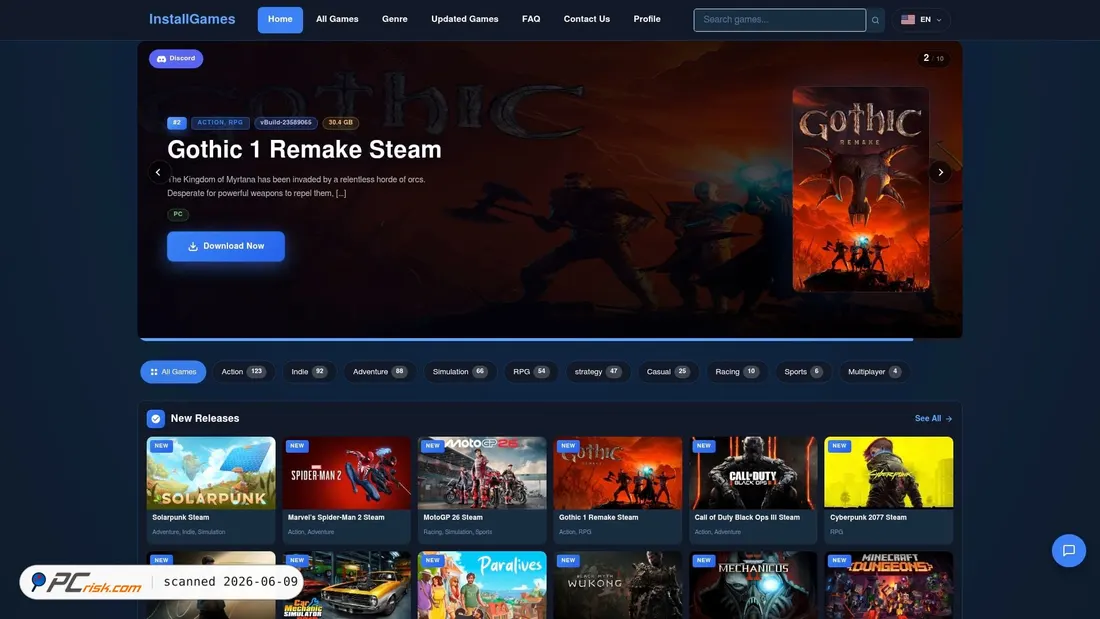Open the EN language dropdown
Screen dimensions: 1100x619
pyautogui.click(x=922, y=20)
